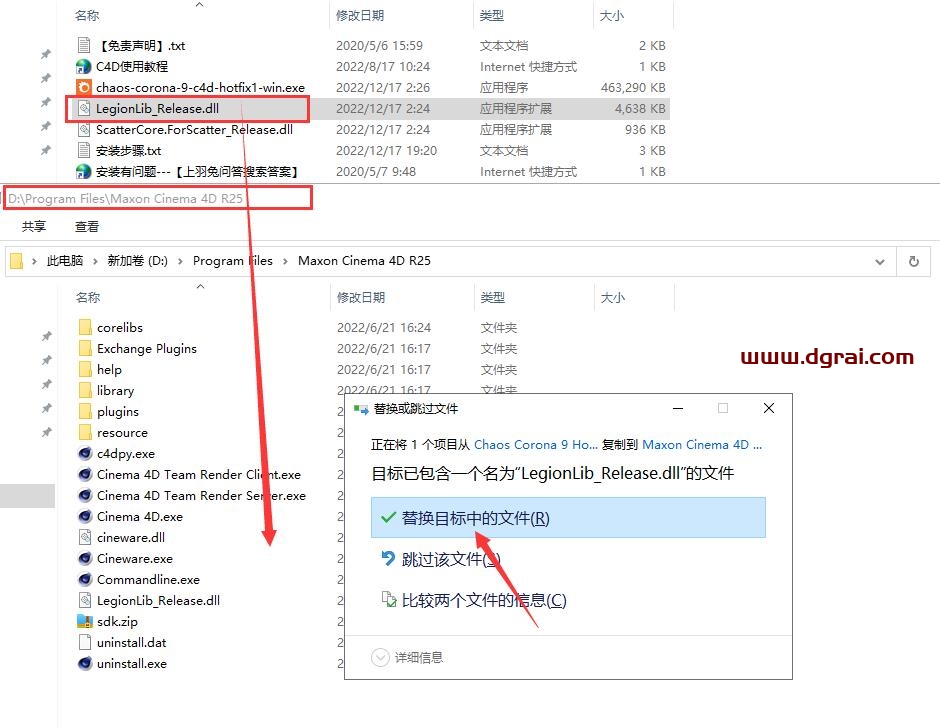This screenshot has width=940, height=728.
Task: Select the 安装步骤.txt text file icon
Action: click(85, 151)
